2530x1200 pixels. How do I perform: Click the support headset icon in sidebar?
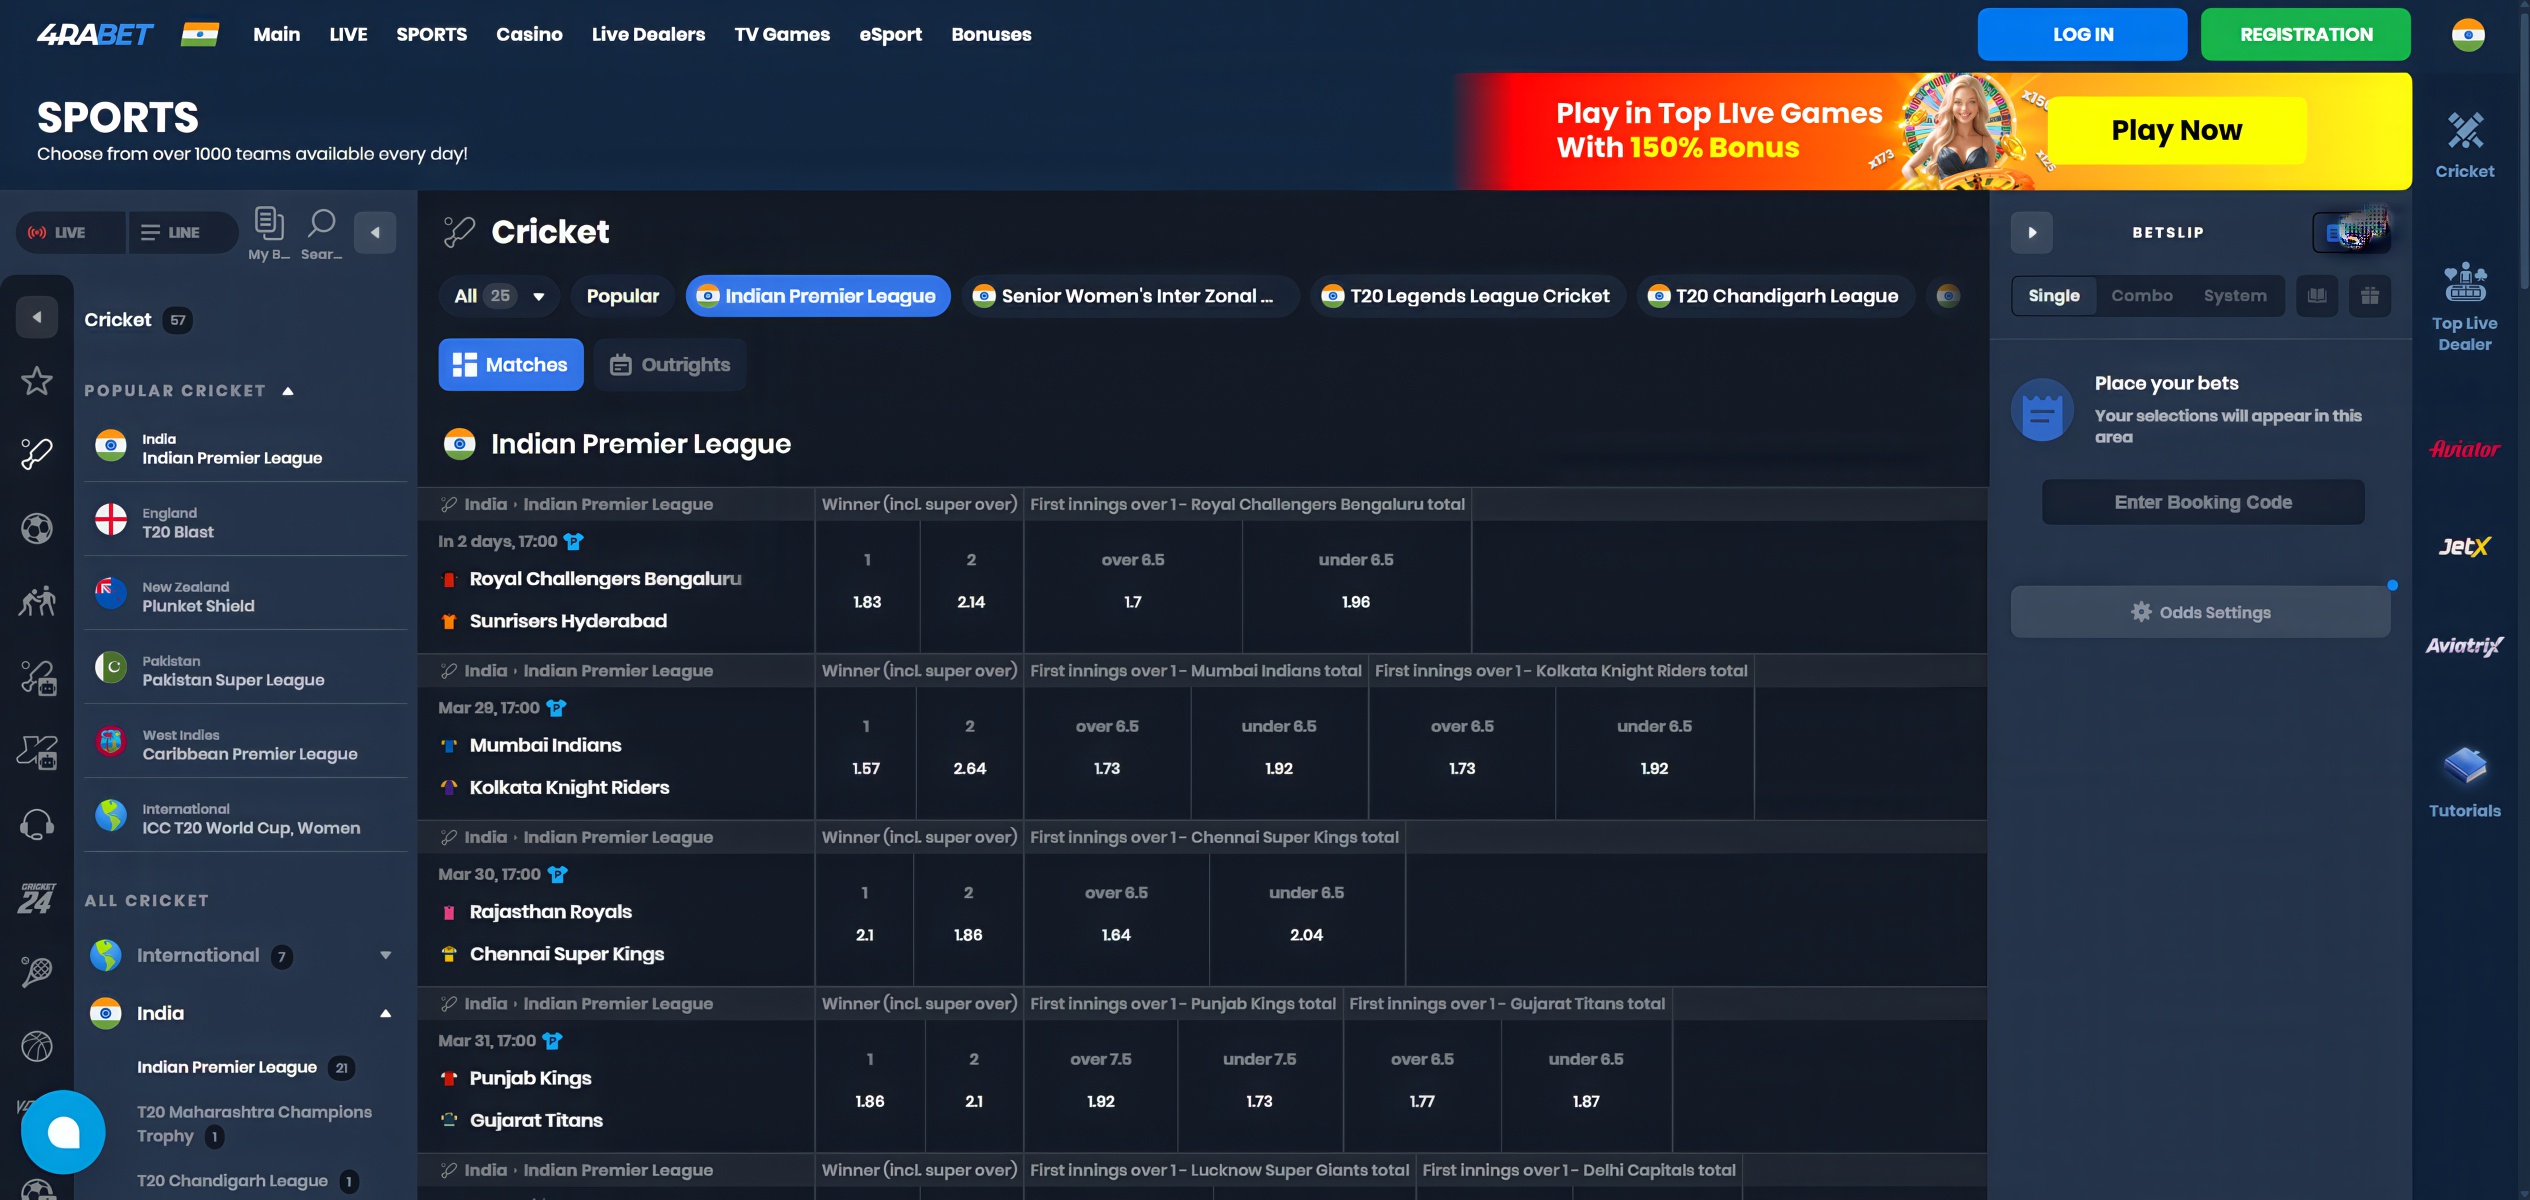pyautogui.click(x=36, y=822)
